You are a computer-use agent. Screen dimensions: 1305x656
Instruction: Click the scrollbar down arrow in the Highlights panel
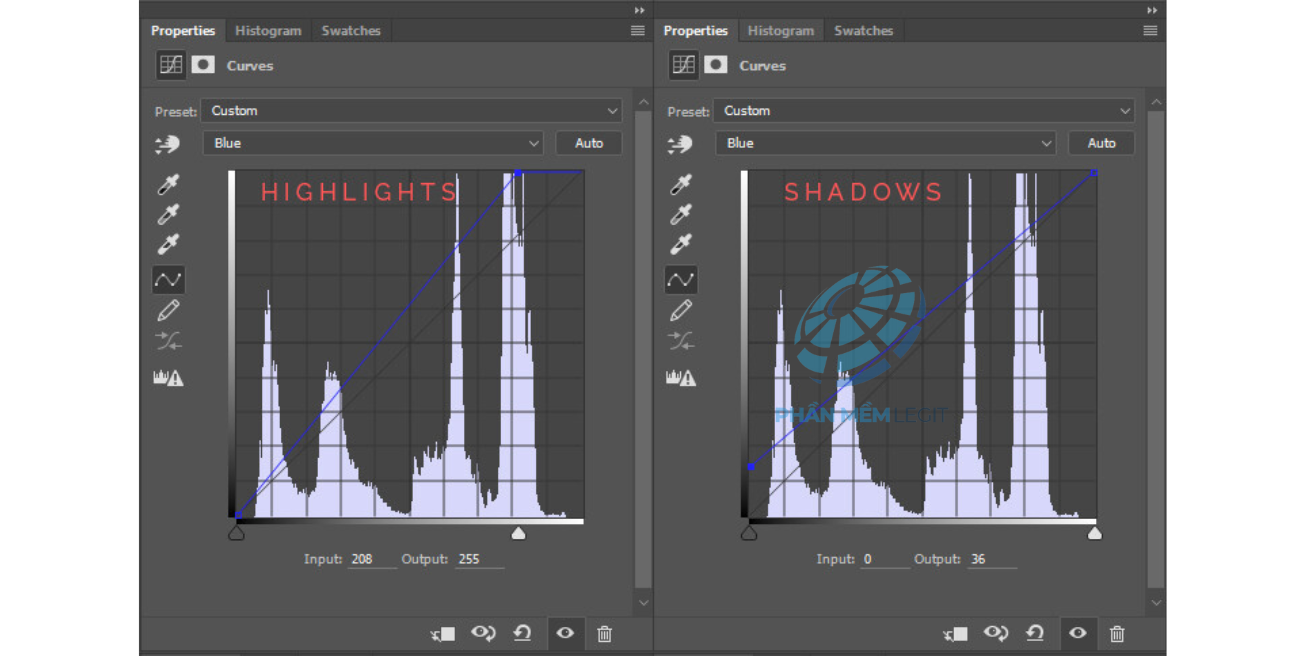(643, 603)
